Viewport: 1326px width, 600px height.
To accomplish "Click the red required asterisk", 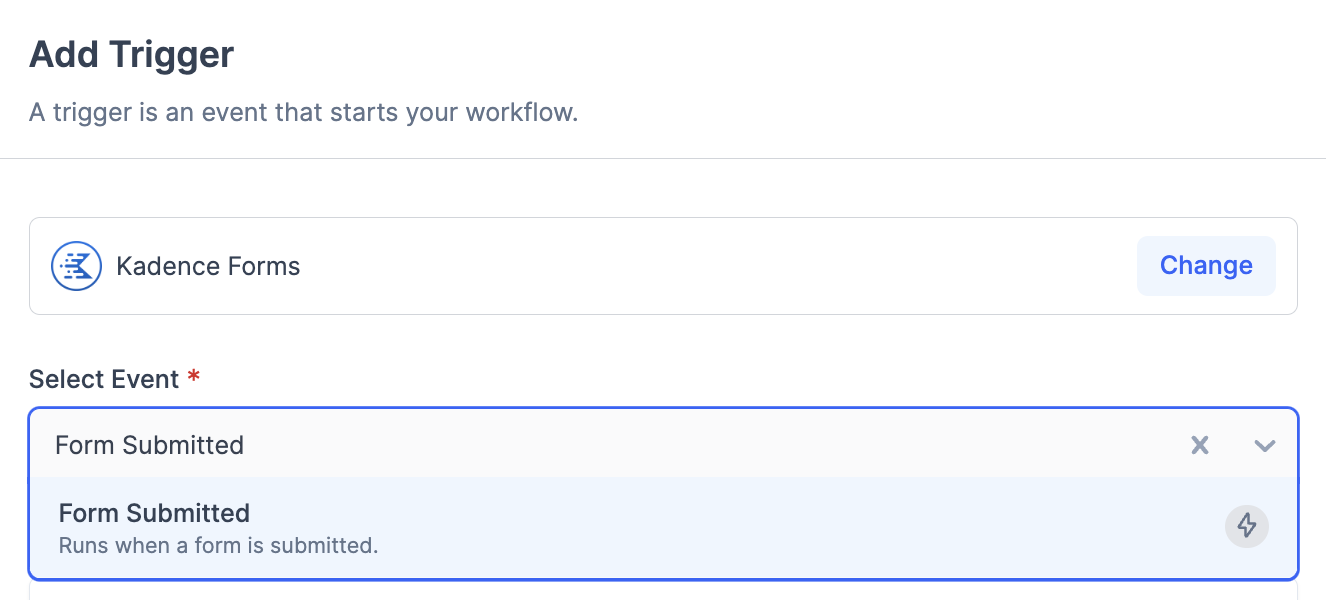I will [x=194, y=378].
